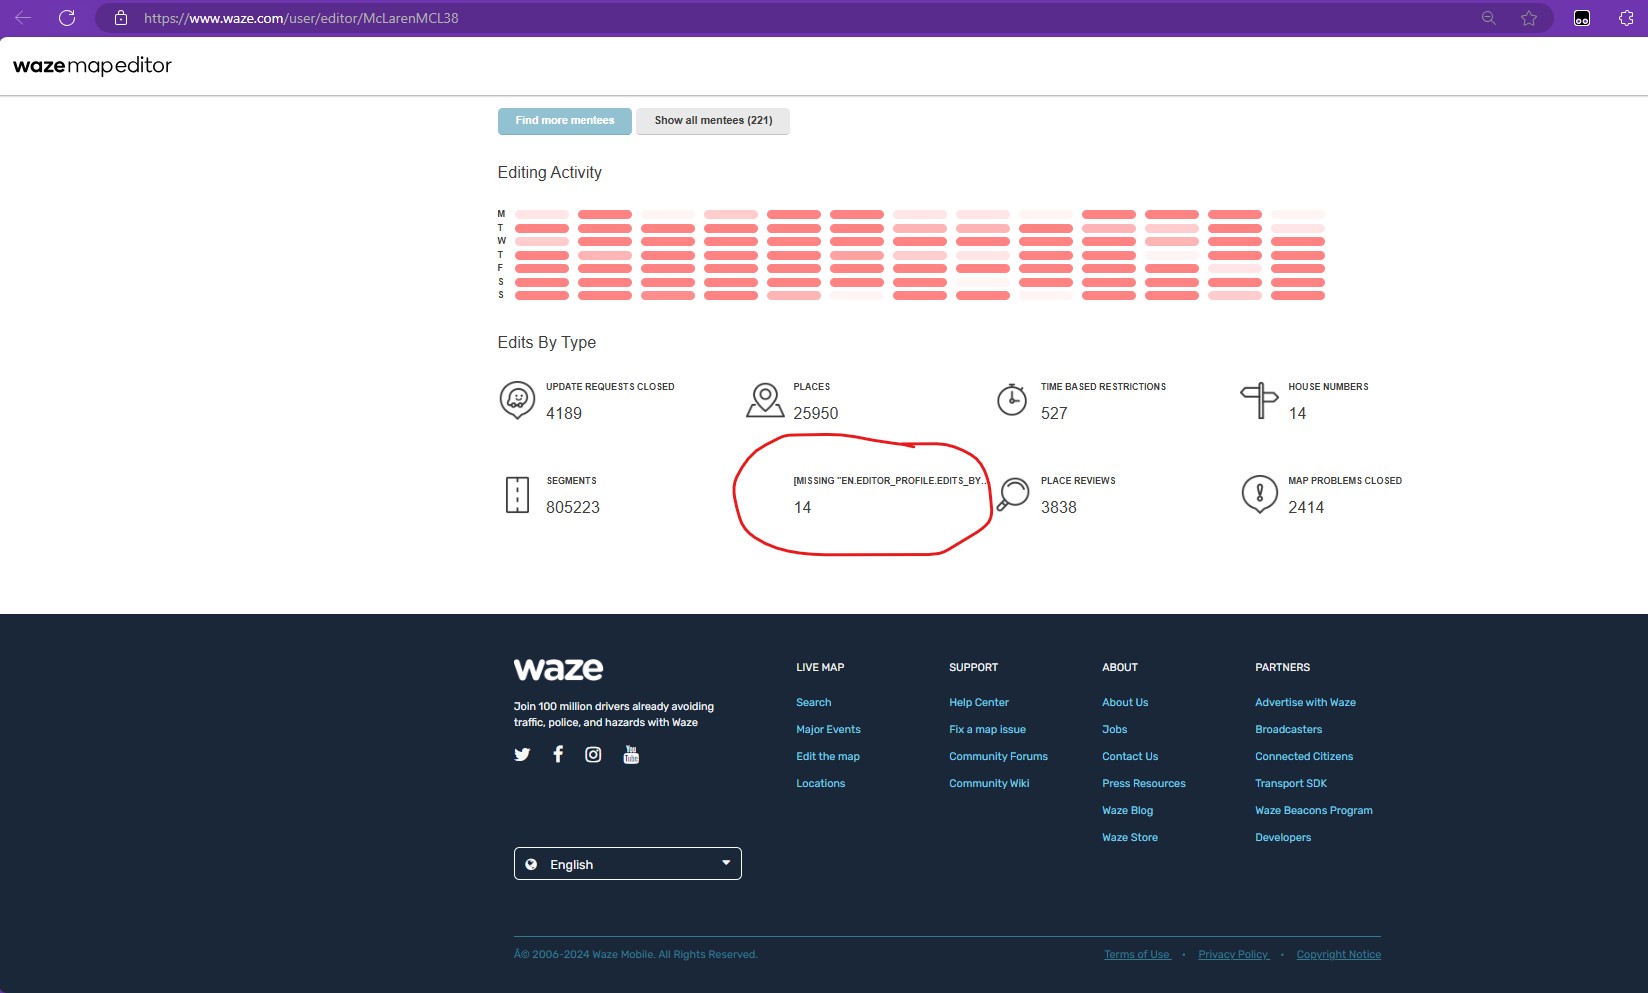Click the Segments road icon
The image size is (1648, 993).
pyautogui.click(x=517, y=495)
